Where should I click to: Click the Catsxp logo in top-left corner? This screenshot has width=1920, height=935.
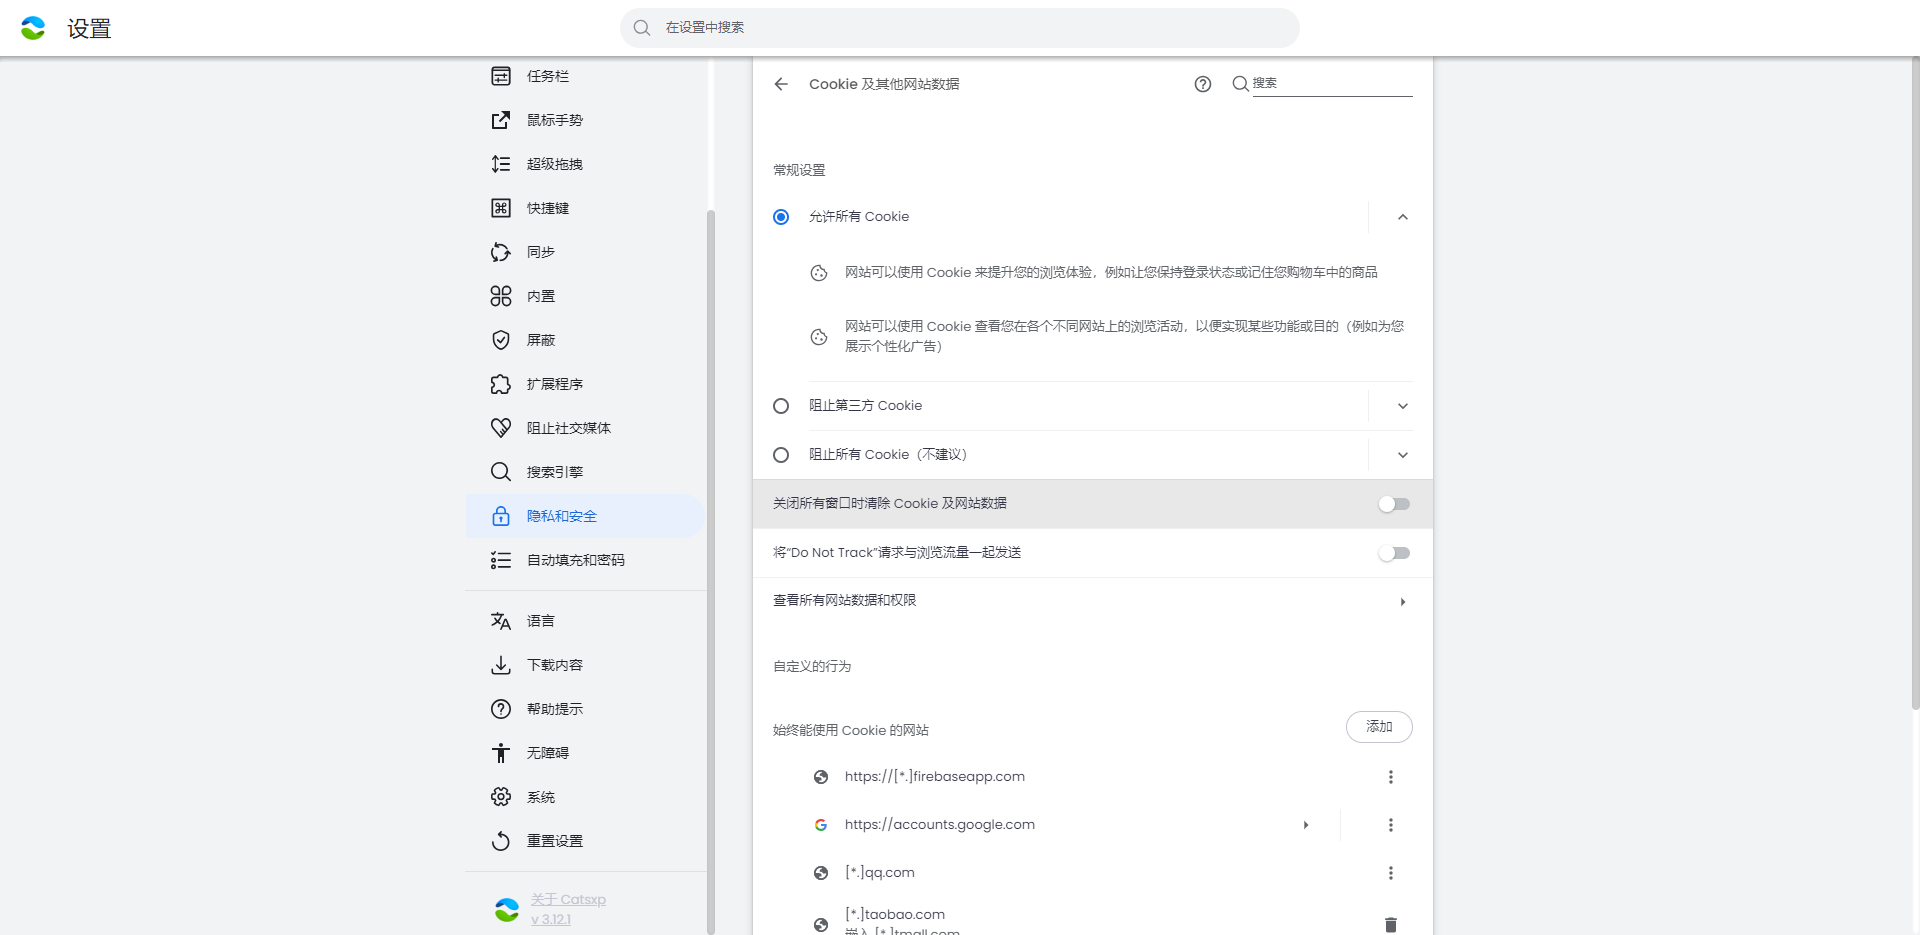pos(33,28)
